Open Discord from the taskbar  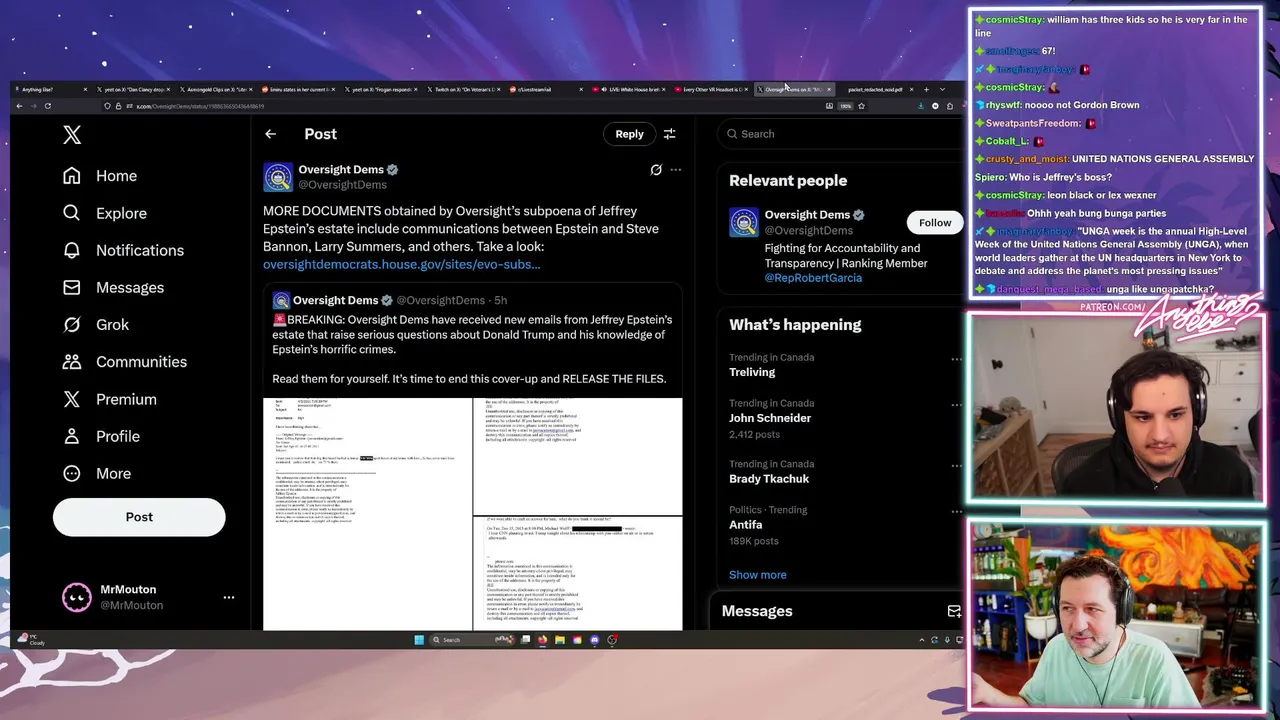[x=595, y=640]
